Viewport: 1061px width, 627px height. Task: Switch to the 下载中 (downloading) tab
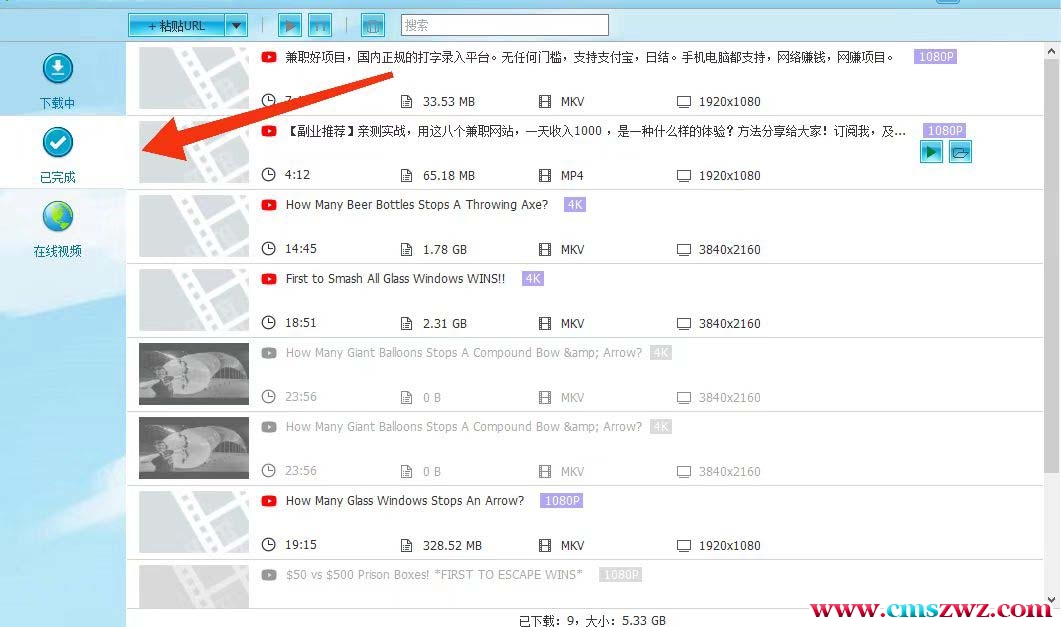(58, 80)
